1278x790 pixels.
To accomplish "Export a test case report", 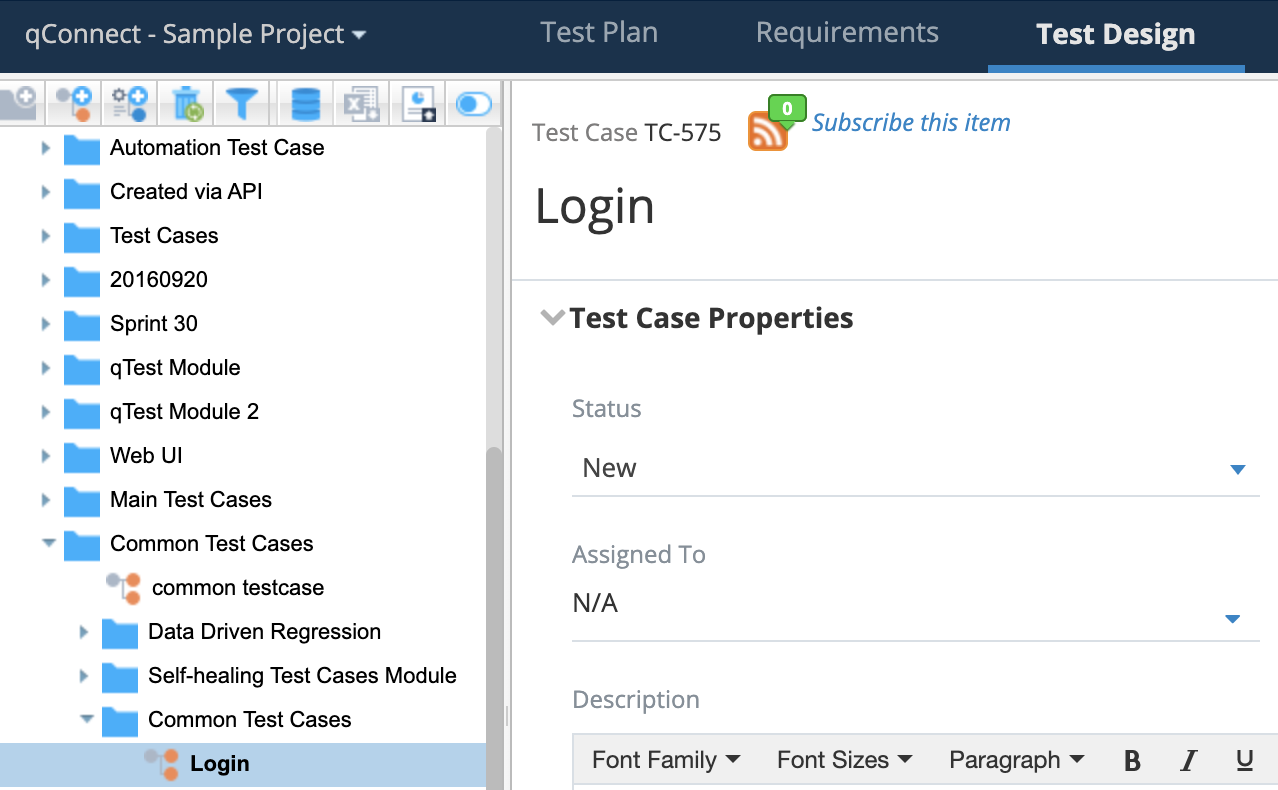I will click(417, 103).
